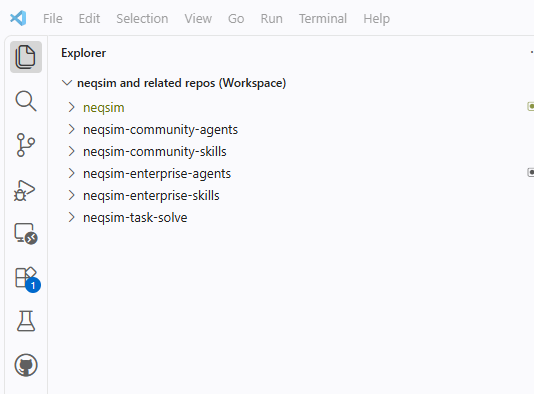
Task: Collapse the neqsim and related repos workspace chevron
Action: click(x=67, y=83)
